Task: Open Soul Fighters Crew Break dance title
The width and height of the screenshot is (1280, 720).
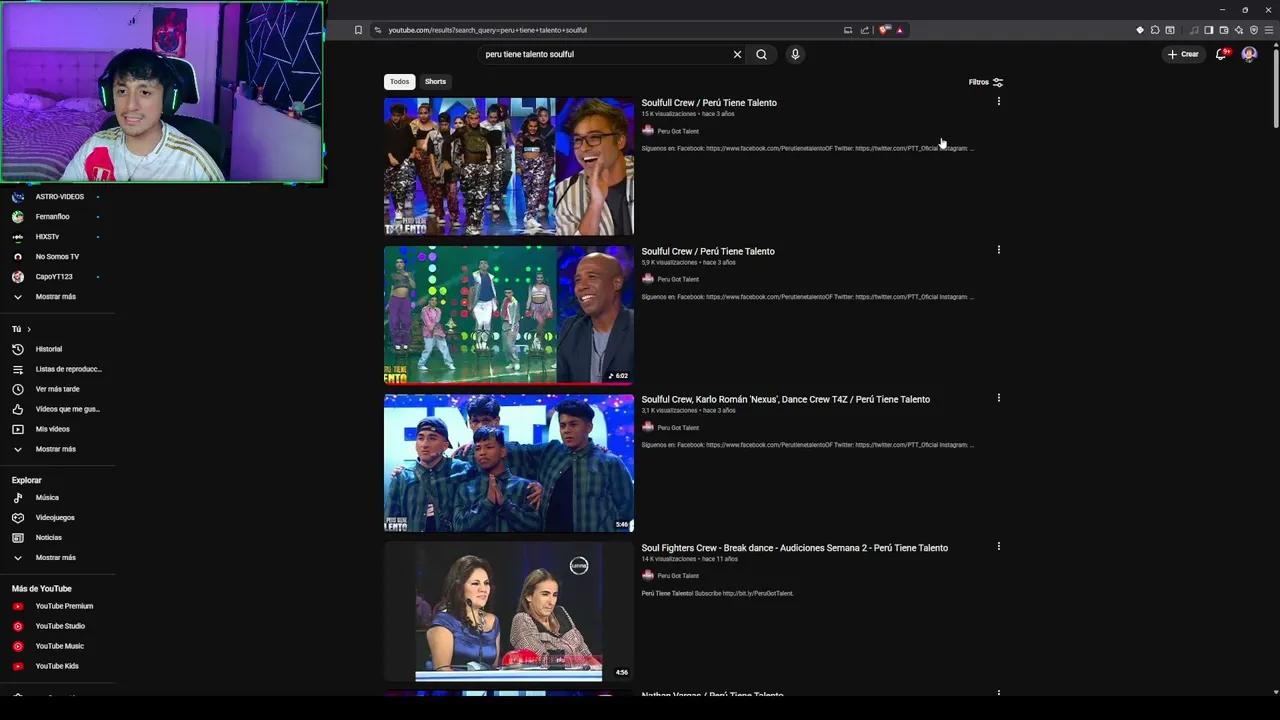Action: [794, 548]
